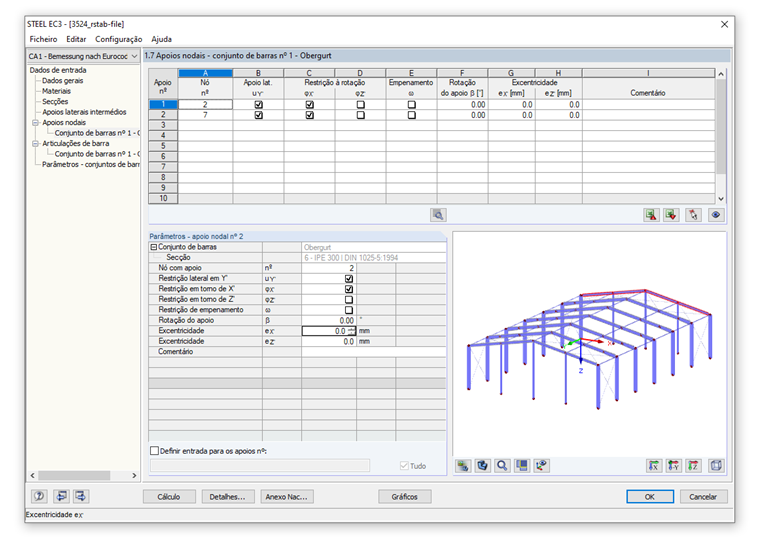Screen dimensions: 760x542
Task: Go to the next input window arrow icon
Action: coord(80,496)
